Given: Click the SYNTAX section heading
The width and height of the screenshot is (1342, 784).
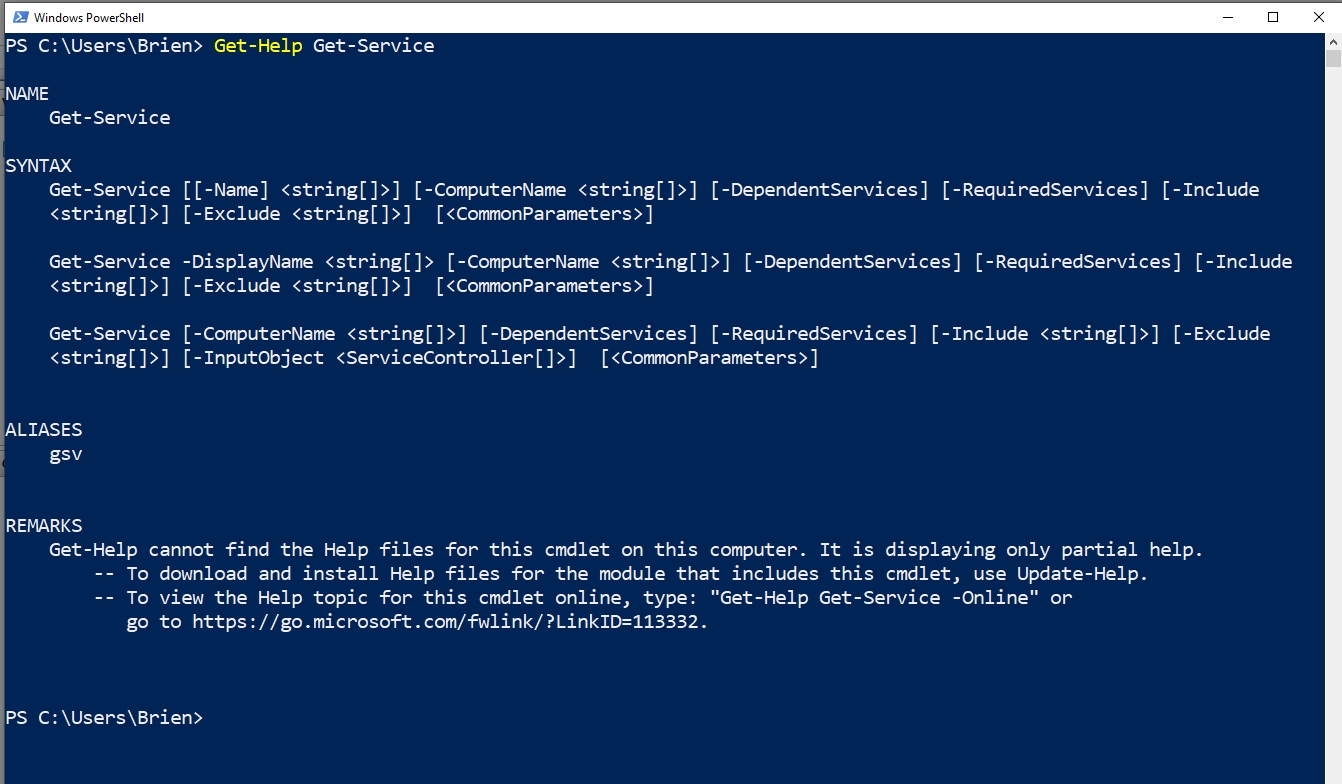Looking at the screenshot, I should click(38, 166).
